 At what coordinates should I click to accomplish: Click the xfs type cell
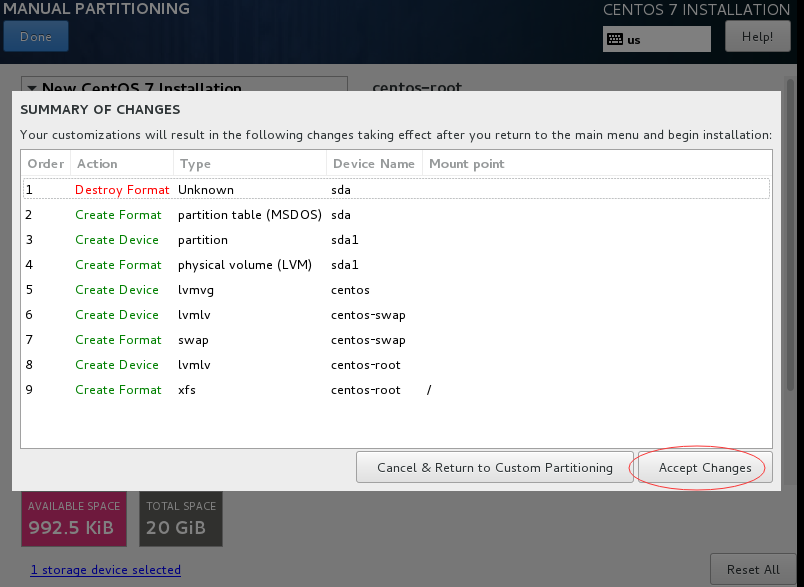[187, 390]
